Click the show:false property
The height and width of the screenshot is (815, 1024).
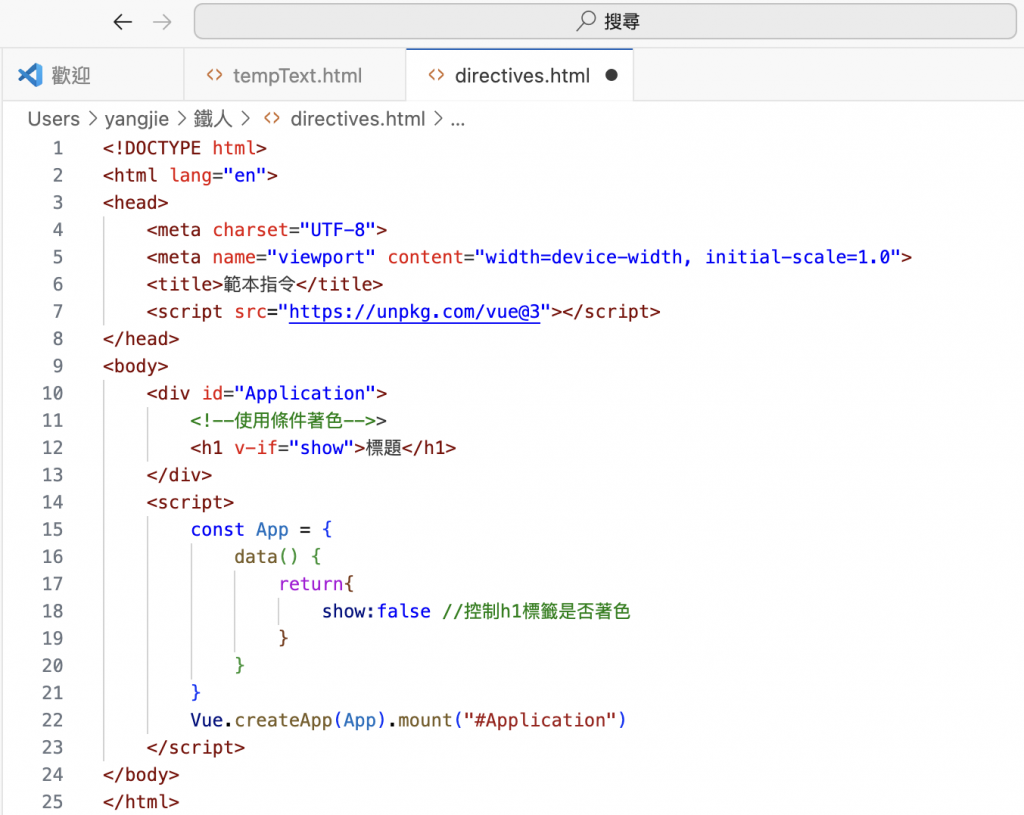(376, 611)
